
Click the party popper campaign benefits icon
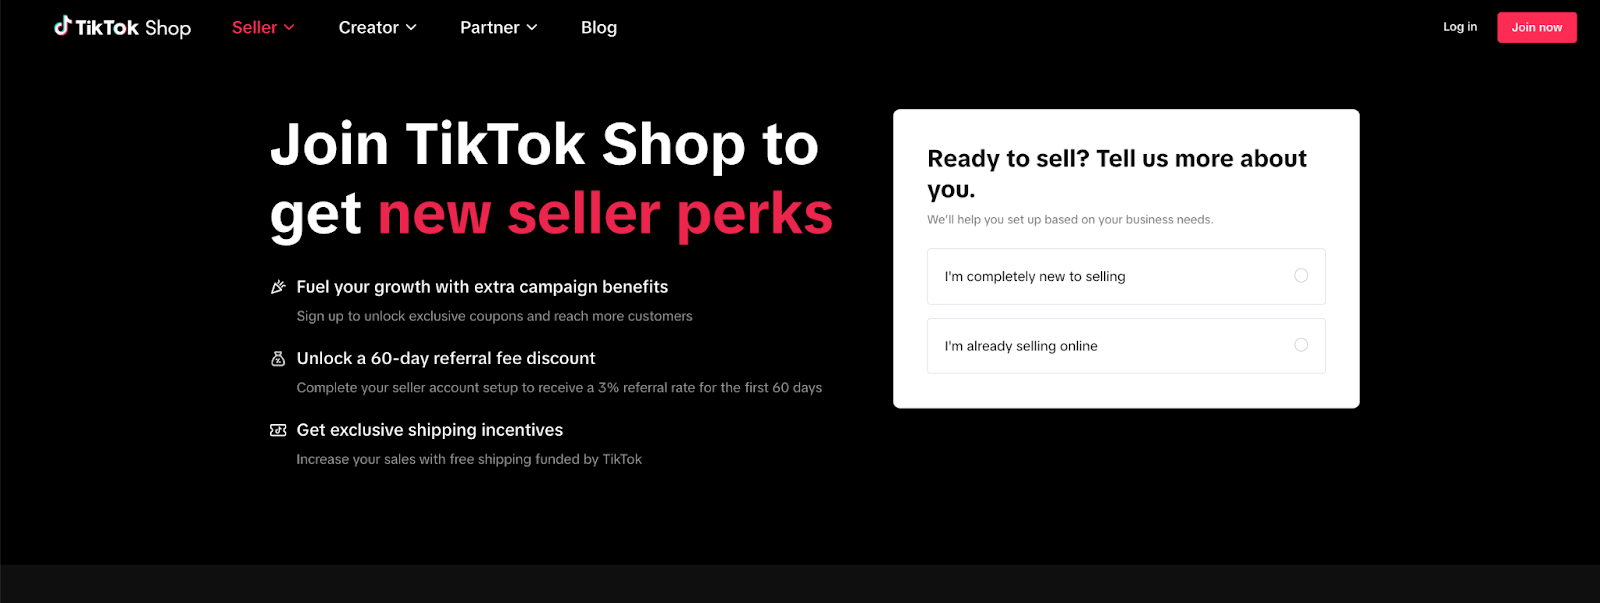[x=278, y=287]
